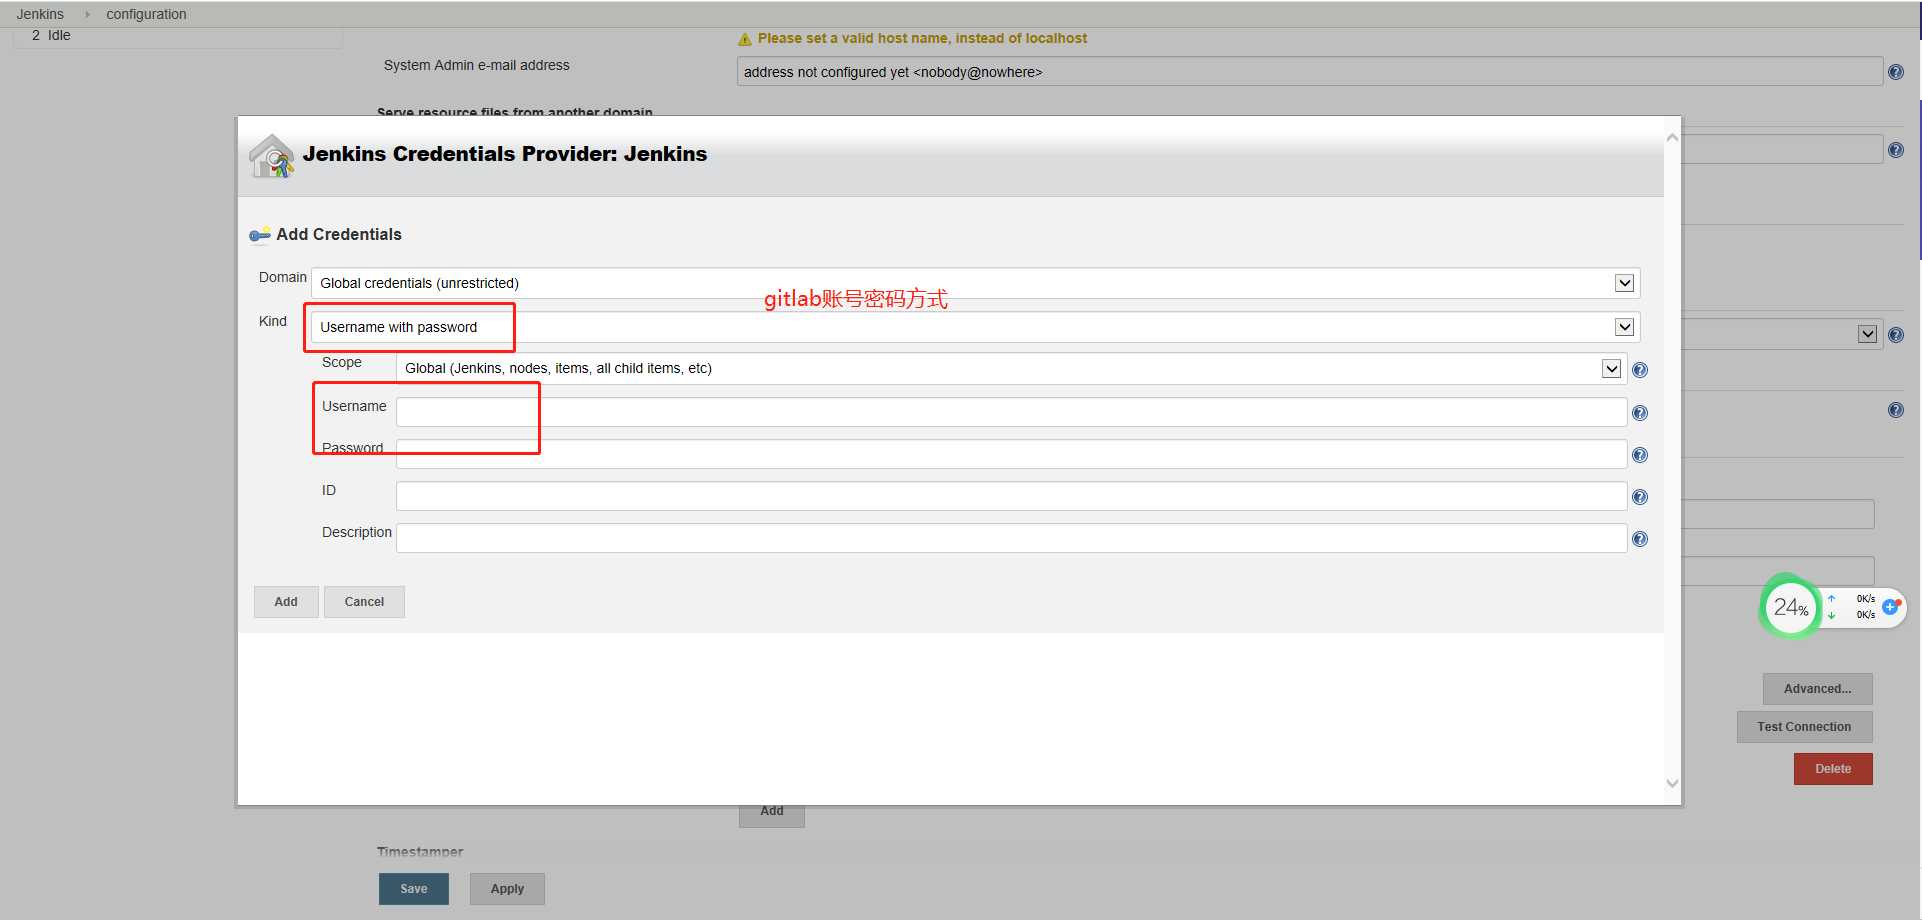Screen dimensions: 1922x921
Task: Open help for System Admin e-mail address
Action: click(1896, 72)
